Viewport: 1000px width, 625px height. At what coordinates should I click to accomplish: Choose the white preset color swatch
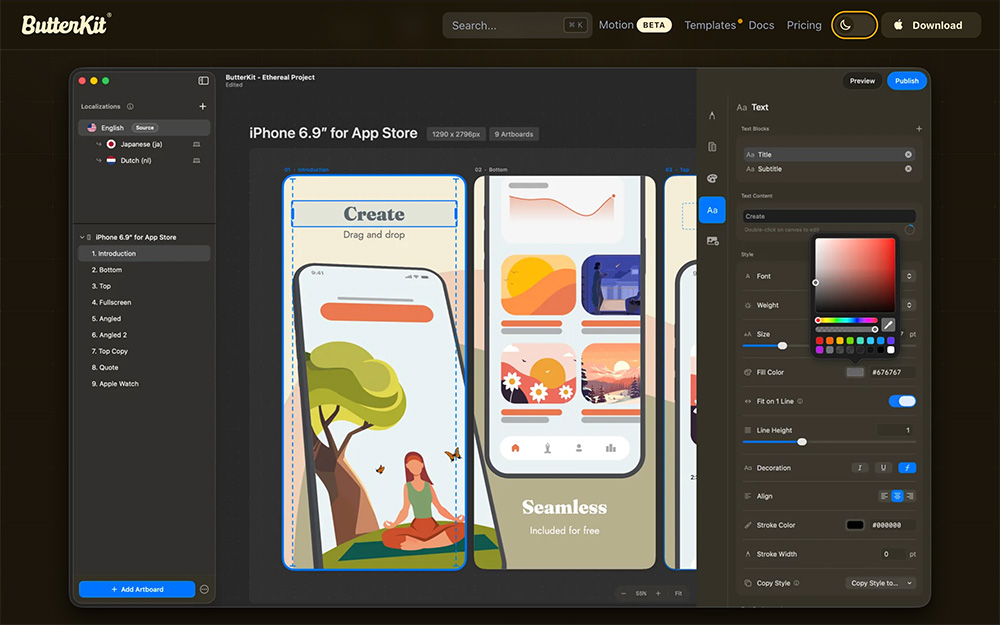(x=891, y=349)
